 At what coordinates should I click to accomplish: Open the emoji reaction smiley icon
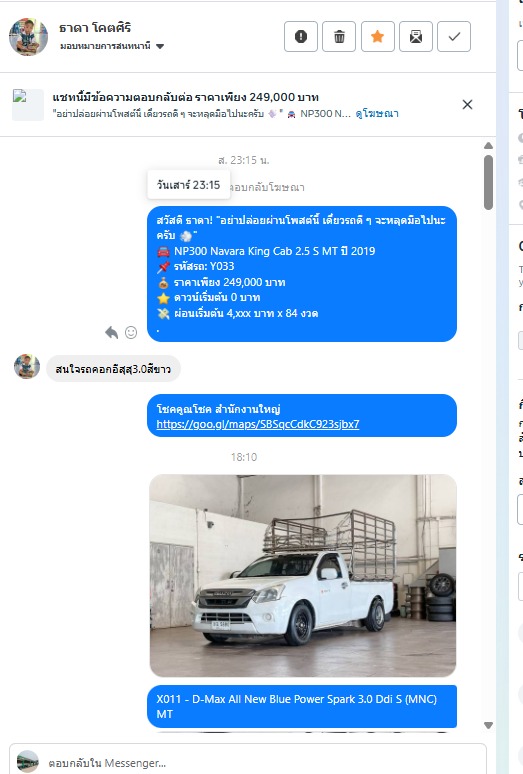tap(131, 333)
